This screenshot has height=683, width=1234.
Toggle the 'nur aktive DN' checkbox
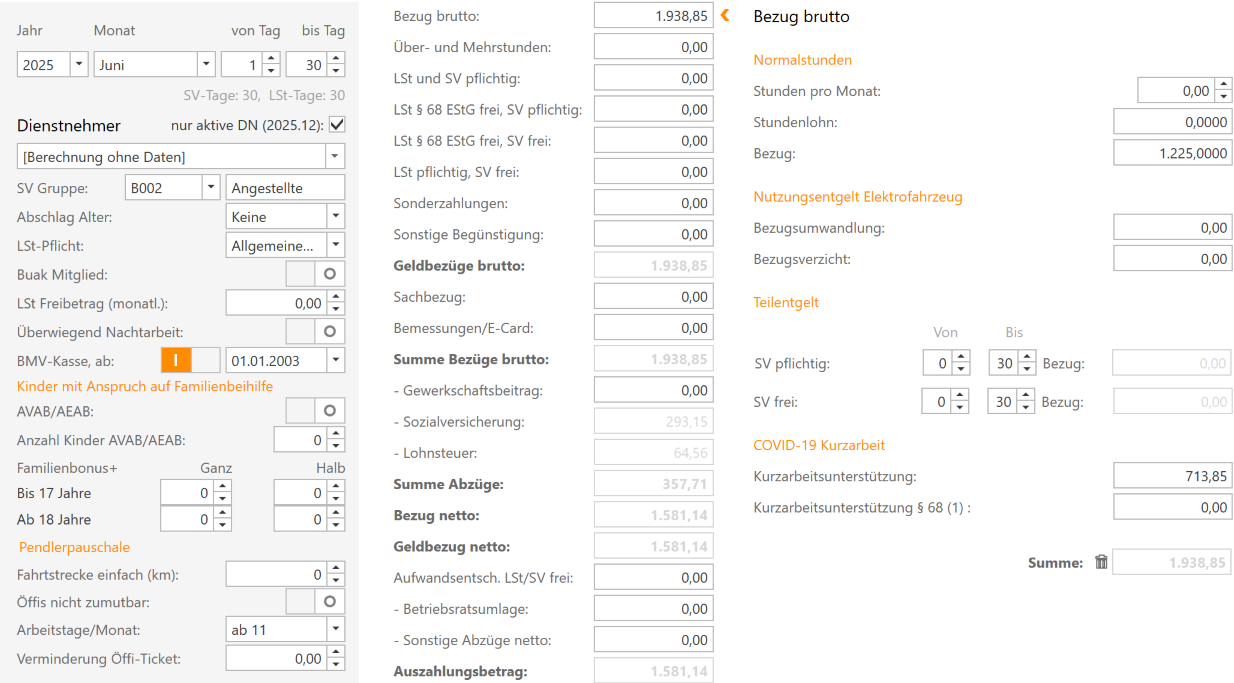pos(337,125)
